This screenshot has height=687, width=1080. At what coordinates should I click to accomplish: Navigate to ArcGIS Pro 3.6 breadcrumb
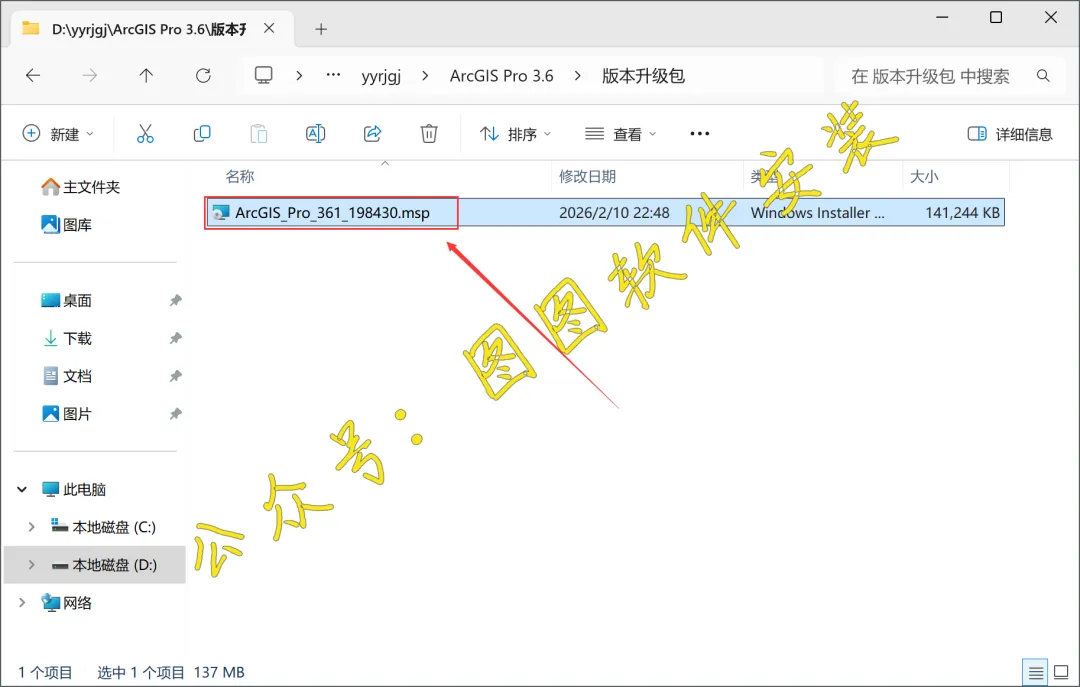pyautogui.click(x=501, y=76)
